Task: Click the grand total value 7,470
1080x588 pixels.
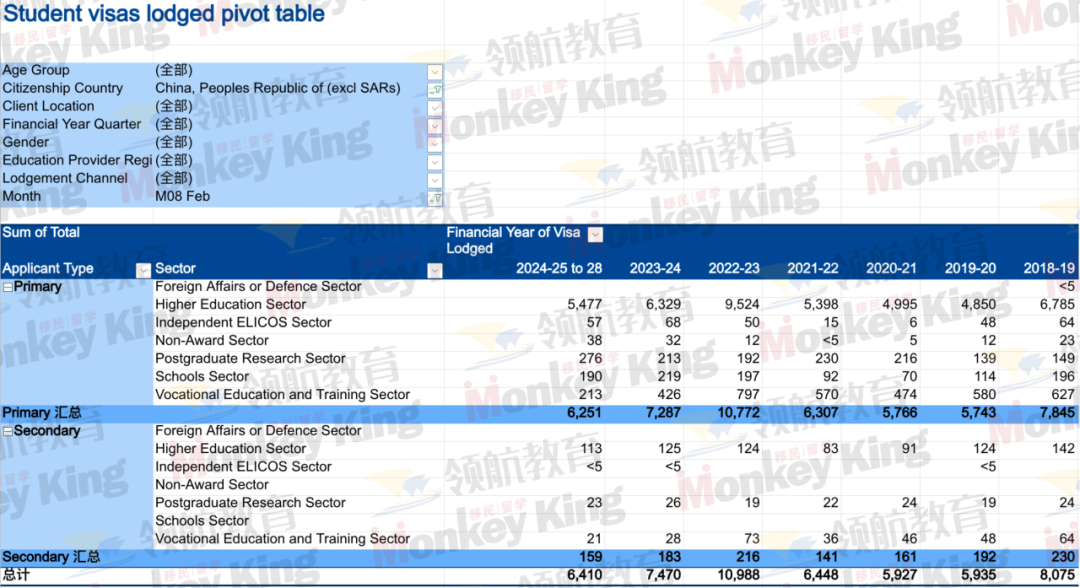Action: pos(664,575)
